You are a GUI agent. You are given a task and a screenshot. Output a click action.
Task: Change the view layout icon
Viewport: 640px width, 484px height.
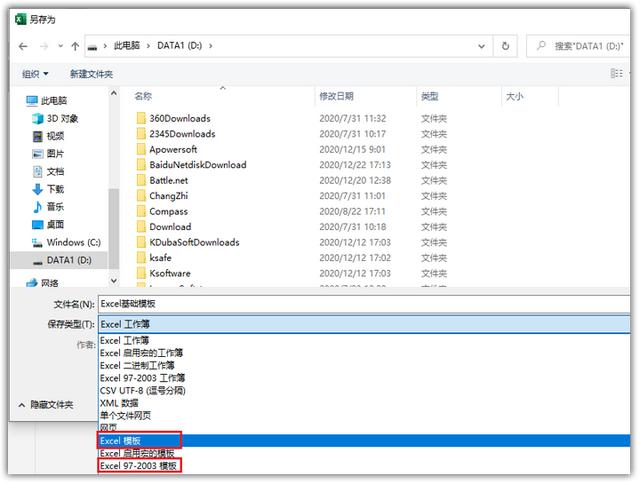pyautogui.click(x=616, y=73)
